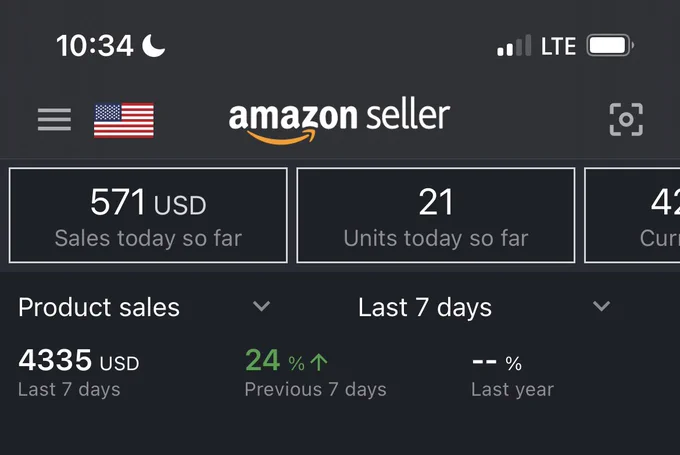This screenshot has width=680, height=455.
Task: Expand the Last 7 days chevron
Action: 602,306
